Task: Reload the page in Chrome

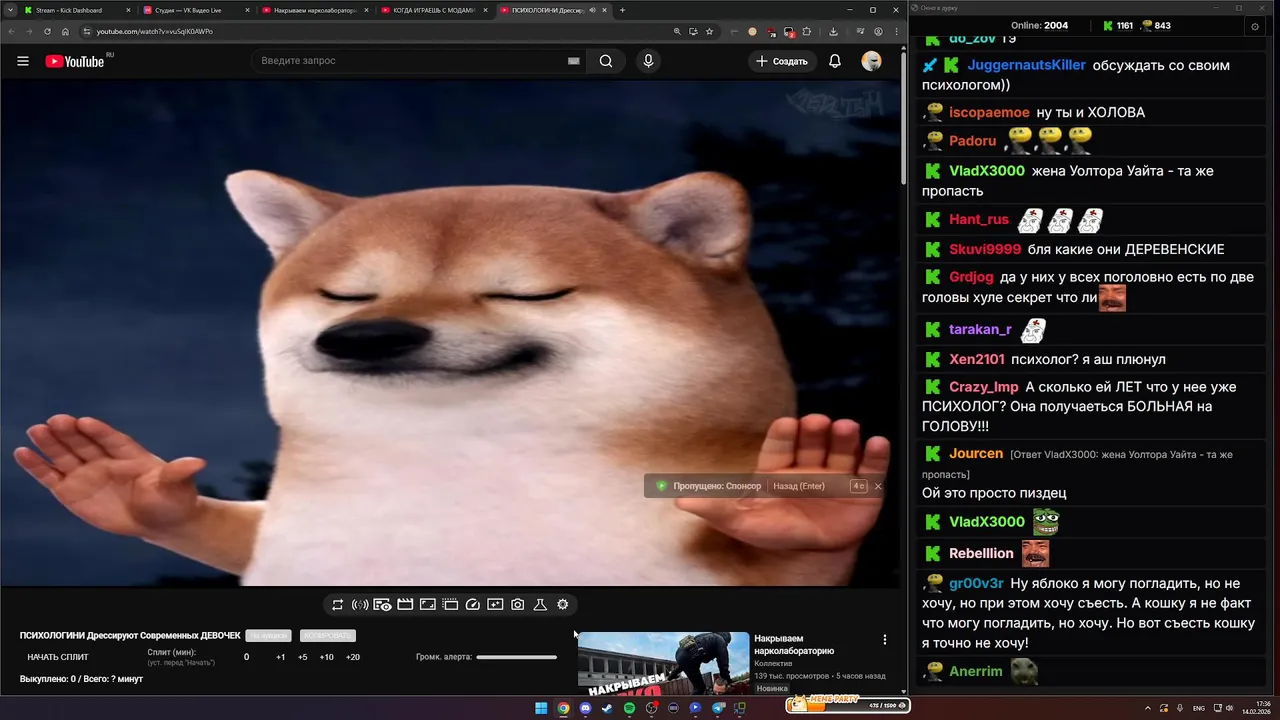Action: [x=48, y=31]
